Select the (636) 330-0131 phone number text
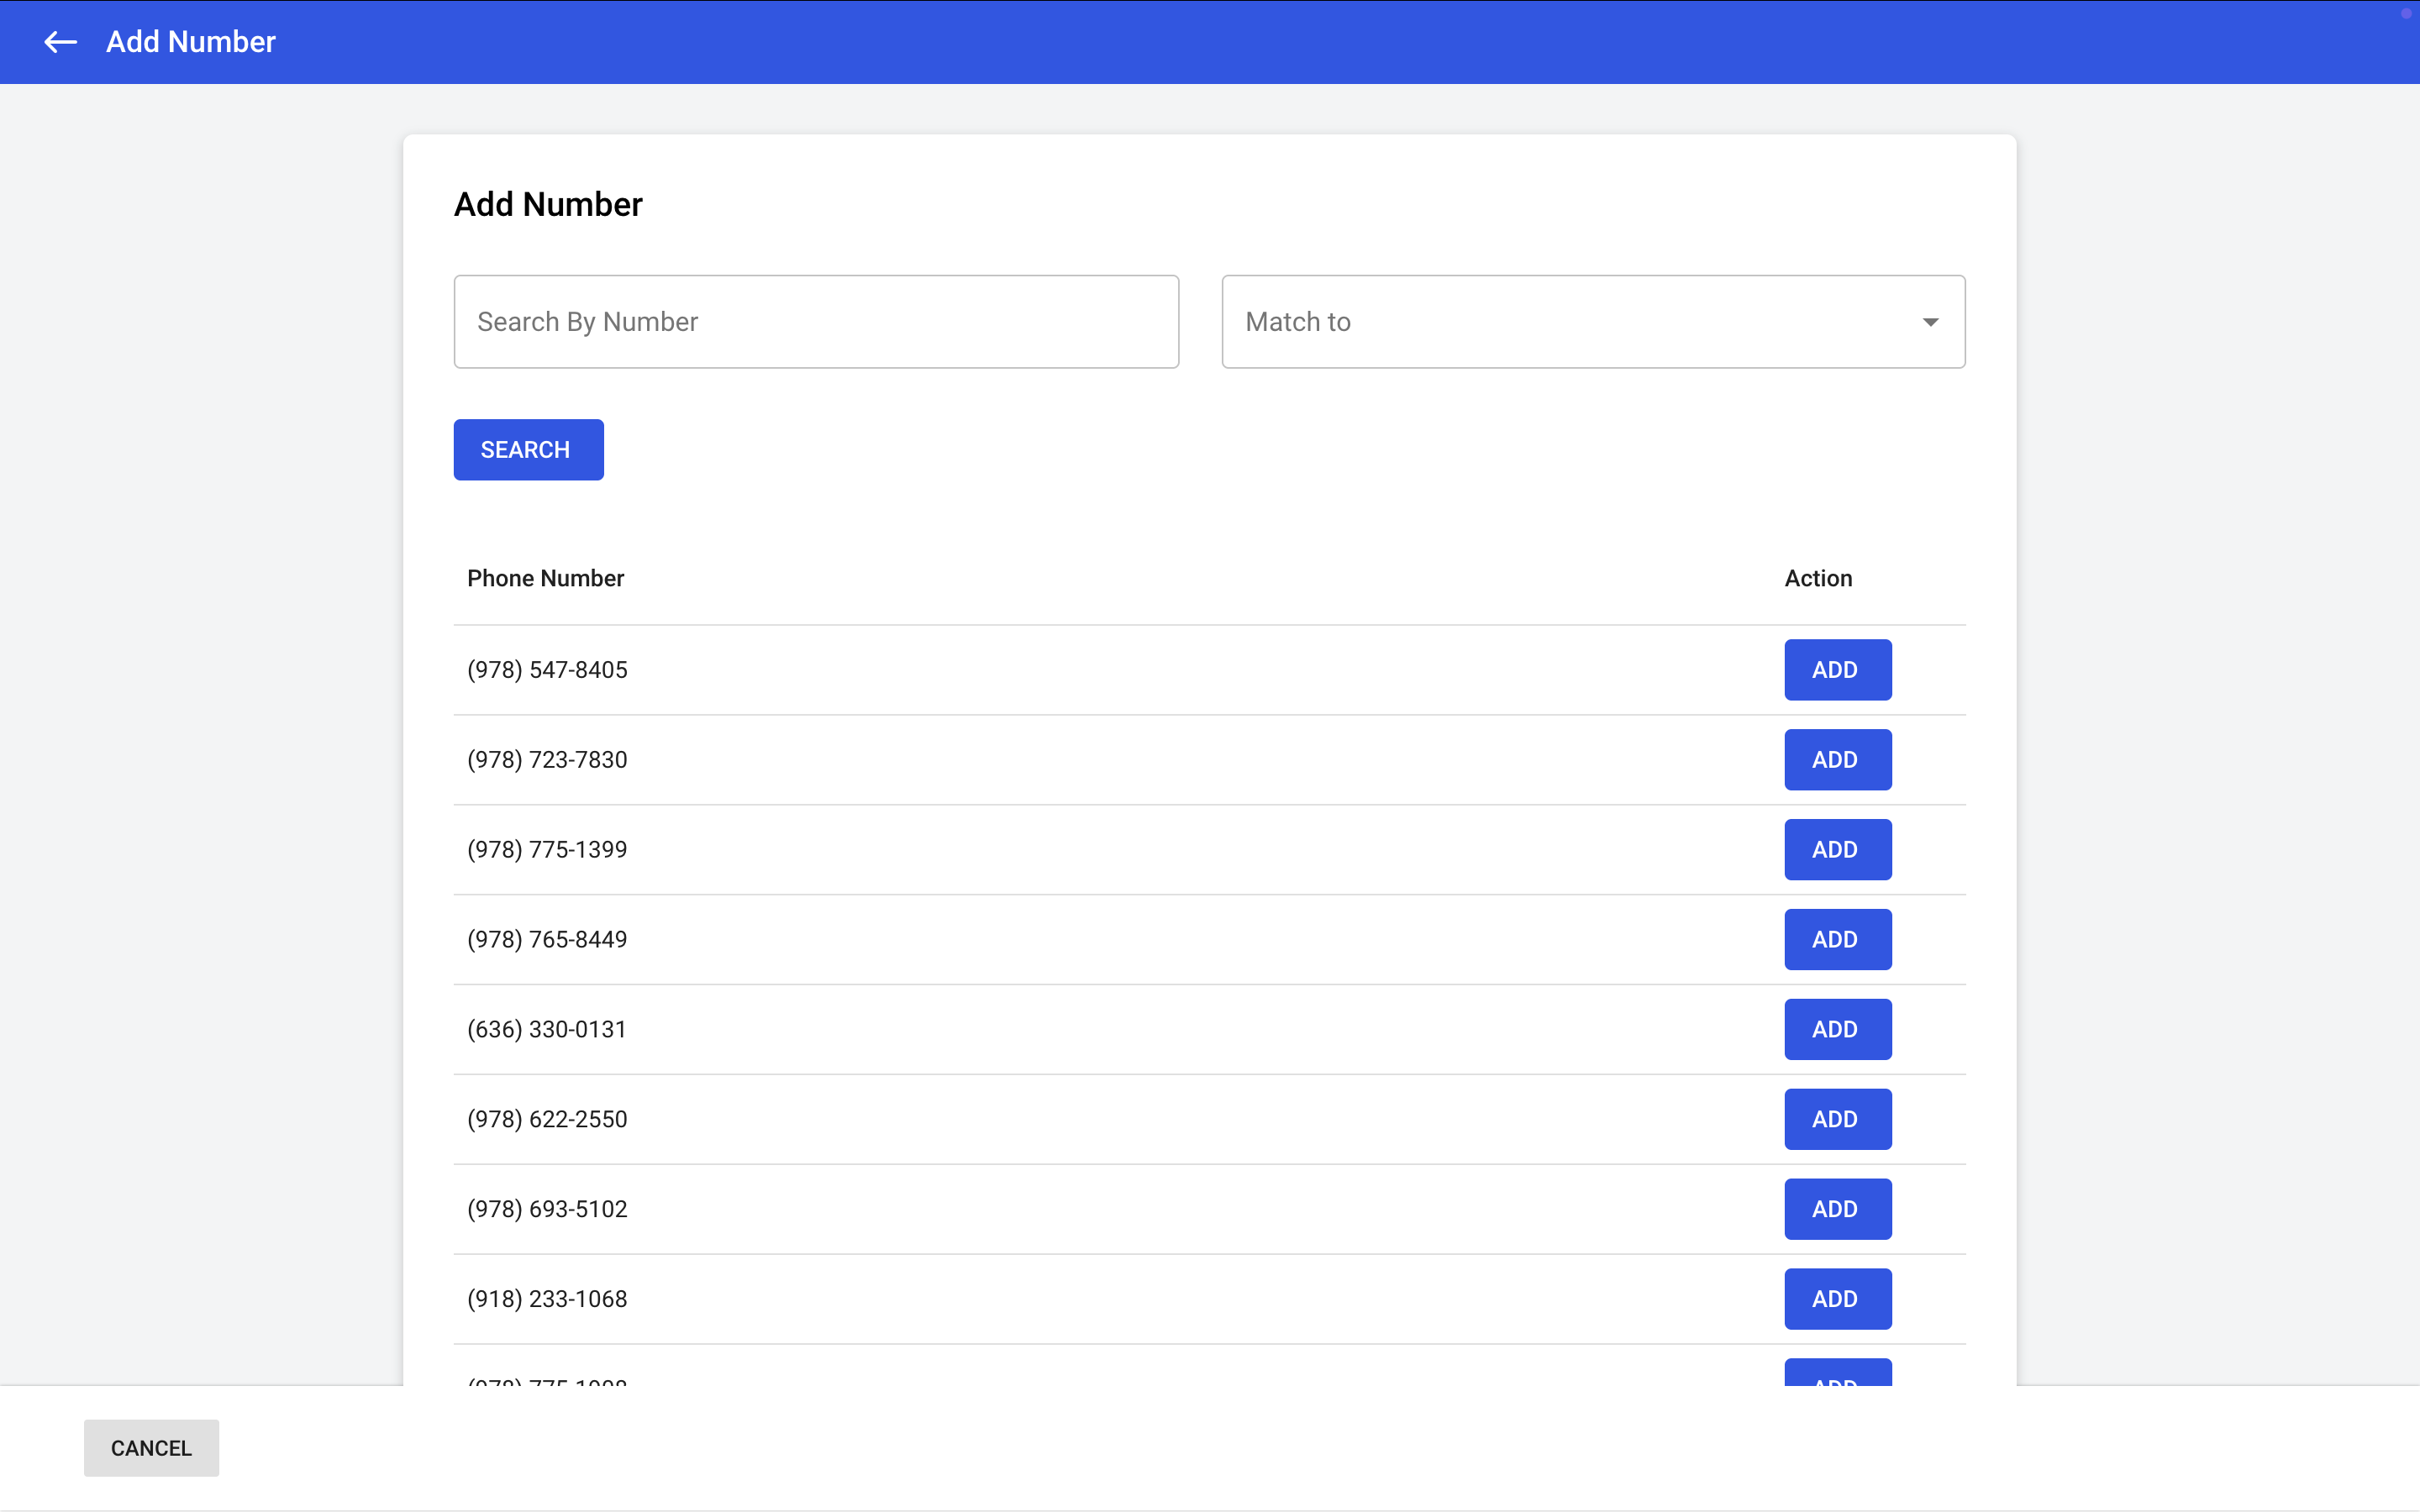The width and height of the screenshot is (2420, 1512). (x=547, y=1029)
